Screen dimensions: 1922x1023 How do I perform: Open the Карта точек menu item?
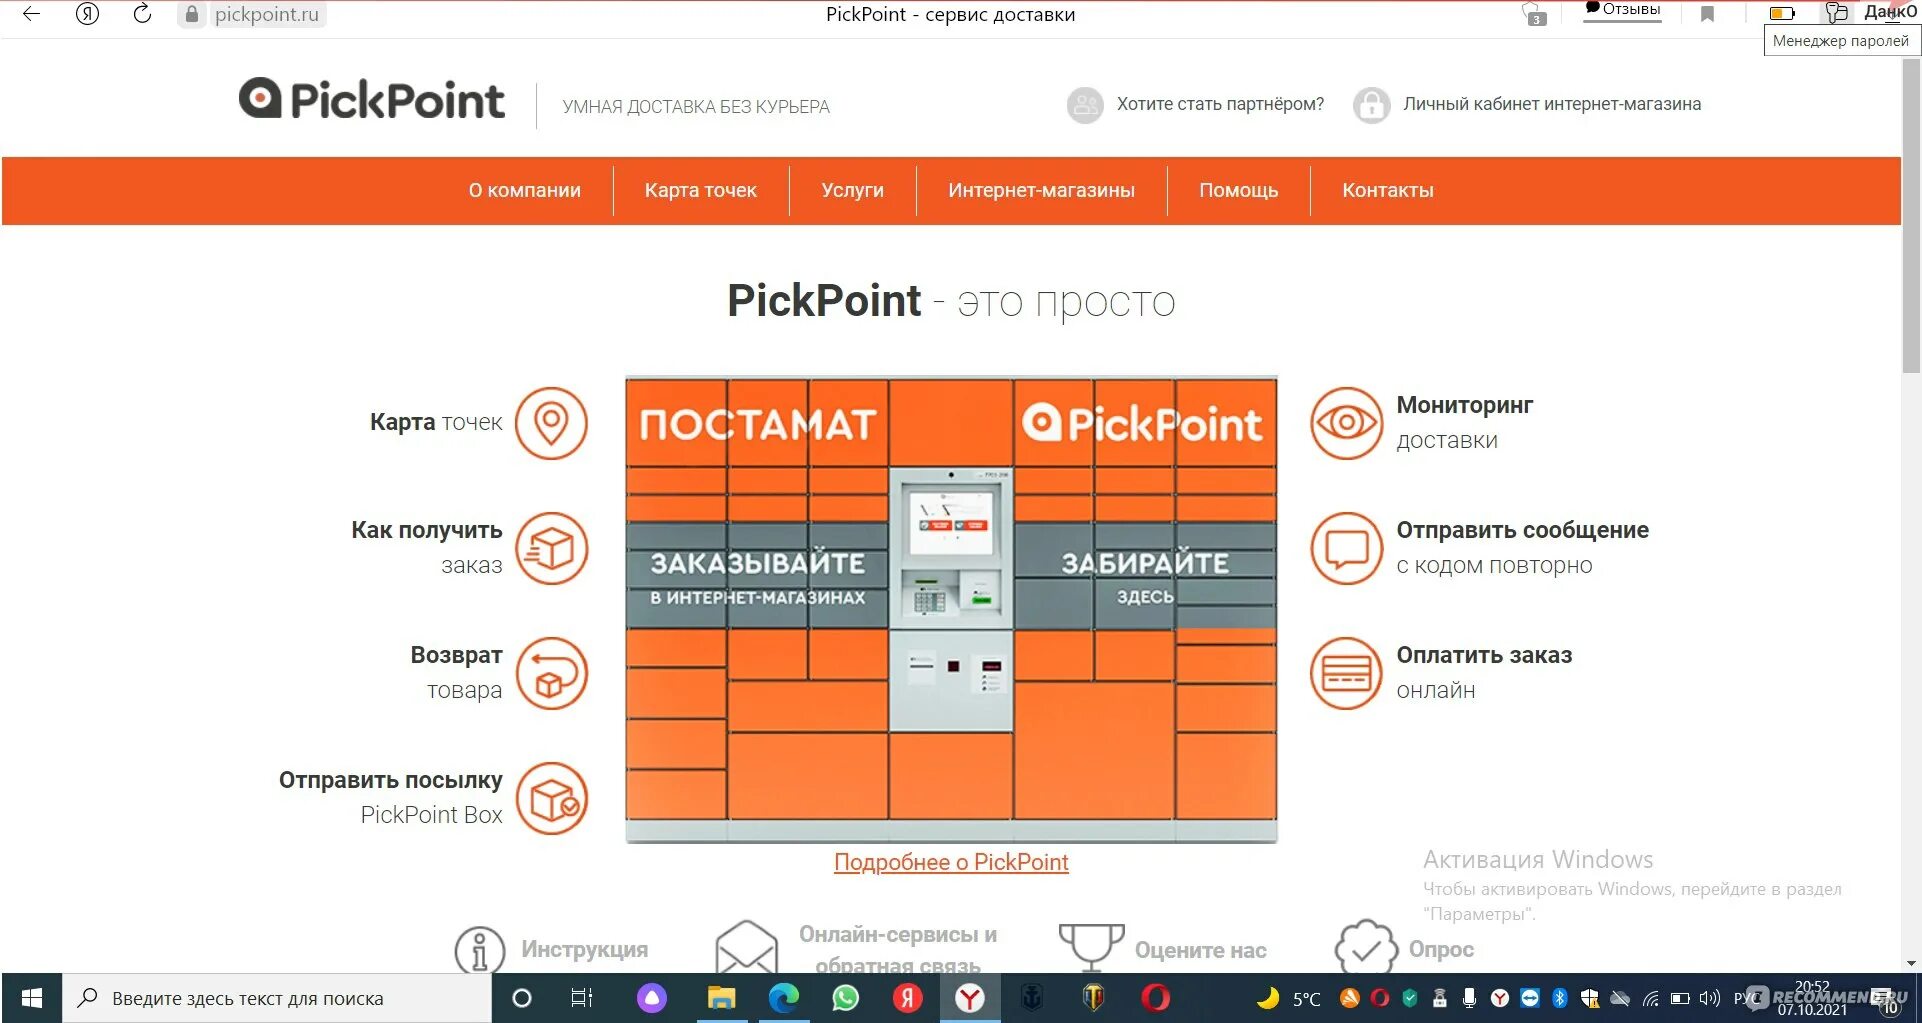[700, 190]
